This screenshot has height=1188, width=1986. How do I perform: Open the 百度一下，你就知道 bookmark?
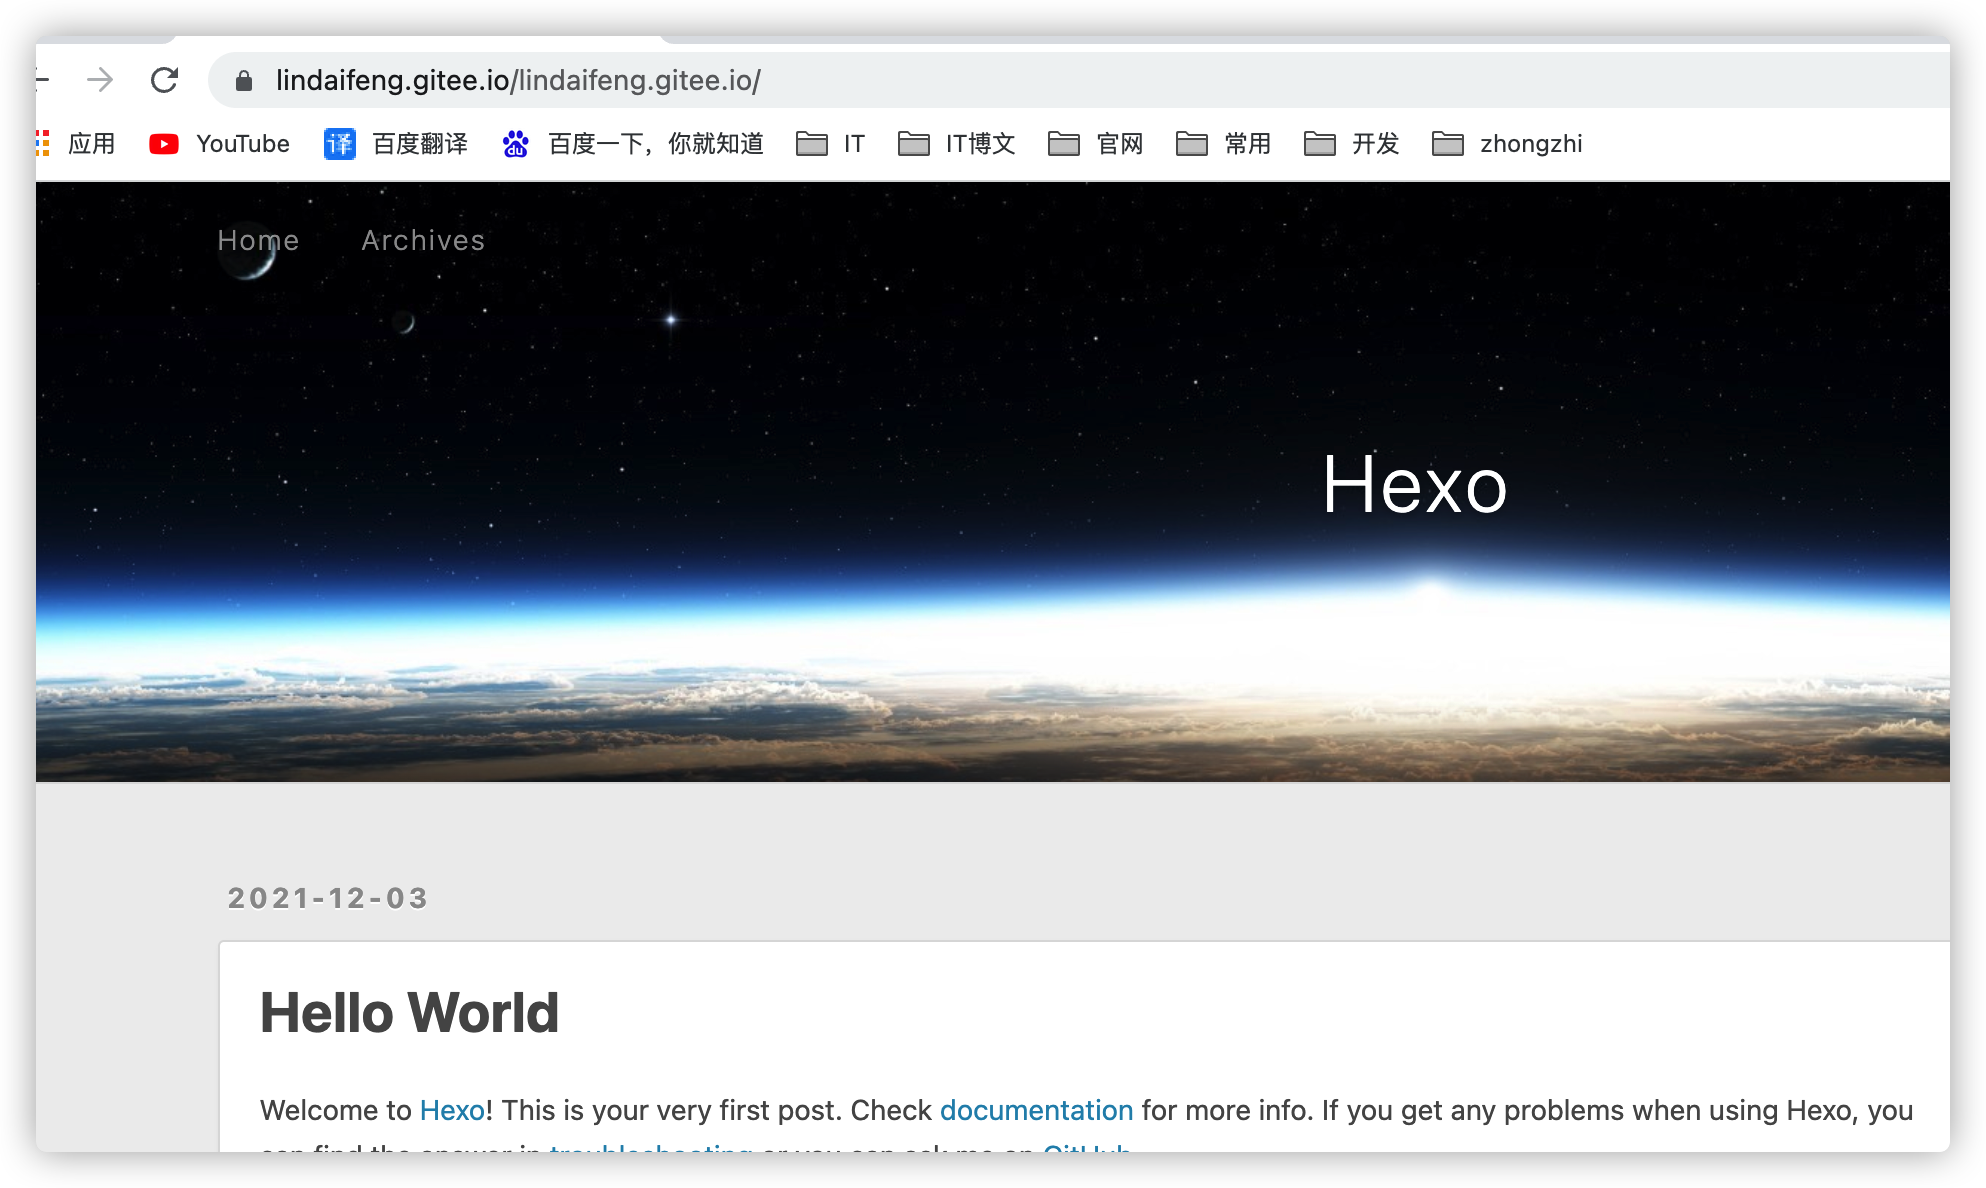633,144
